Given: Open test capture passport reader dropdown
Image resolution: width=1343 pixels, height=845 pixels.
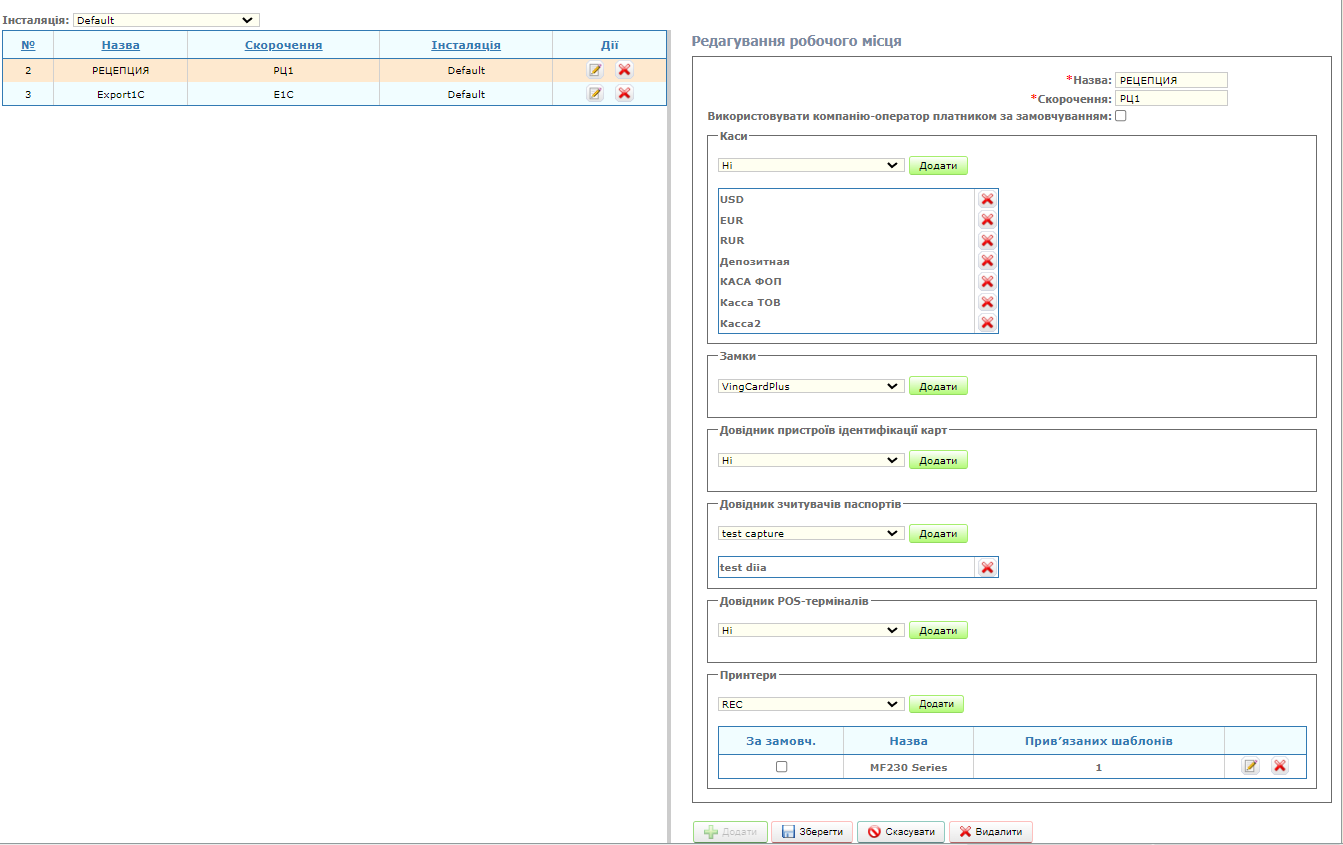Looking at the screenshot, I should [811, 534].
